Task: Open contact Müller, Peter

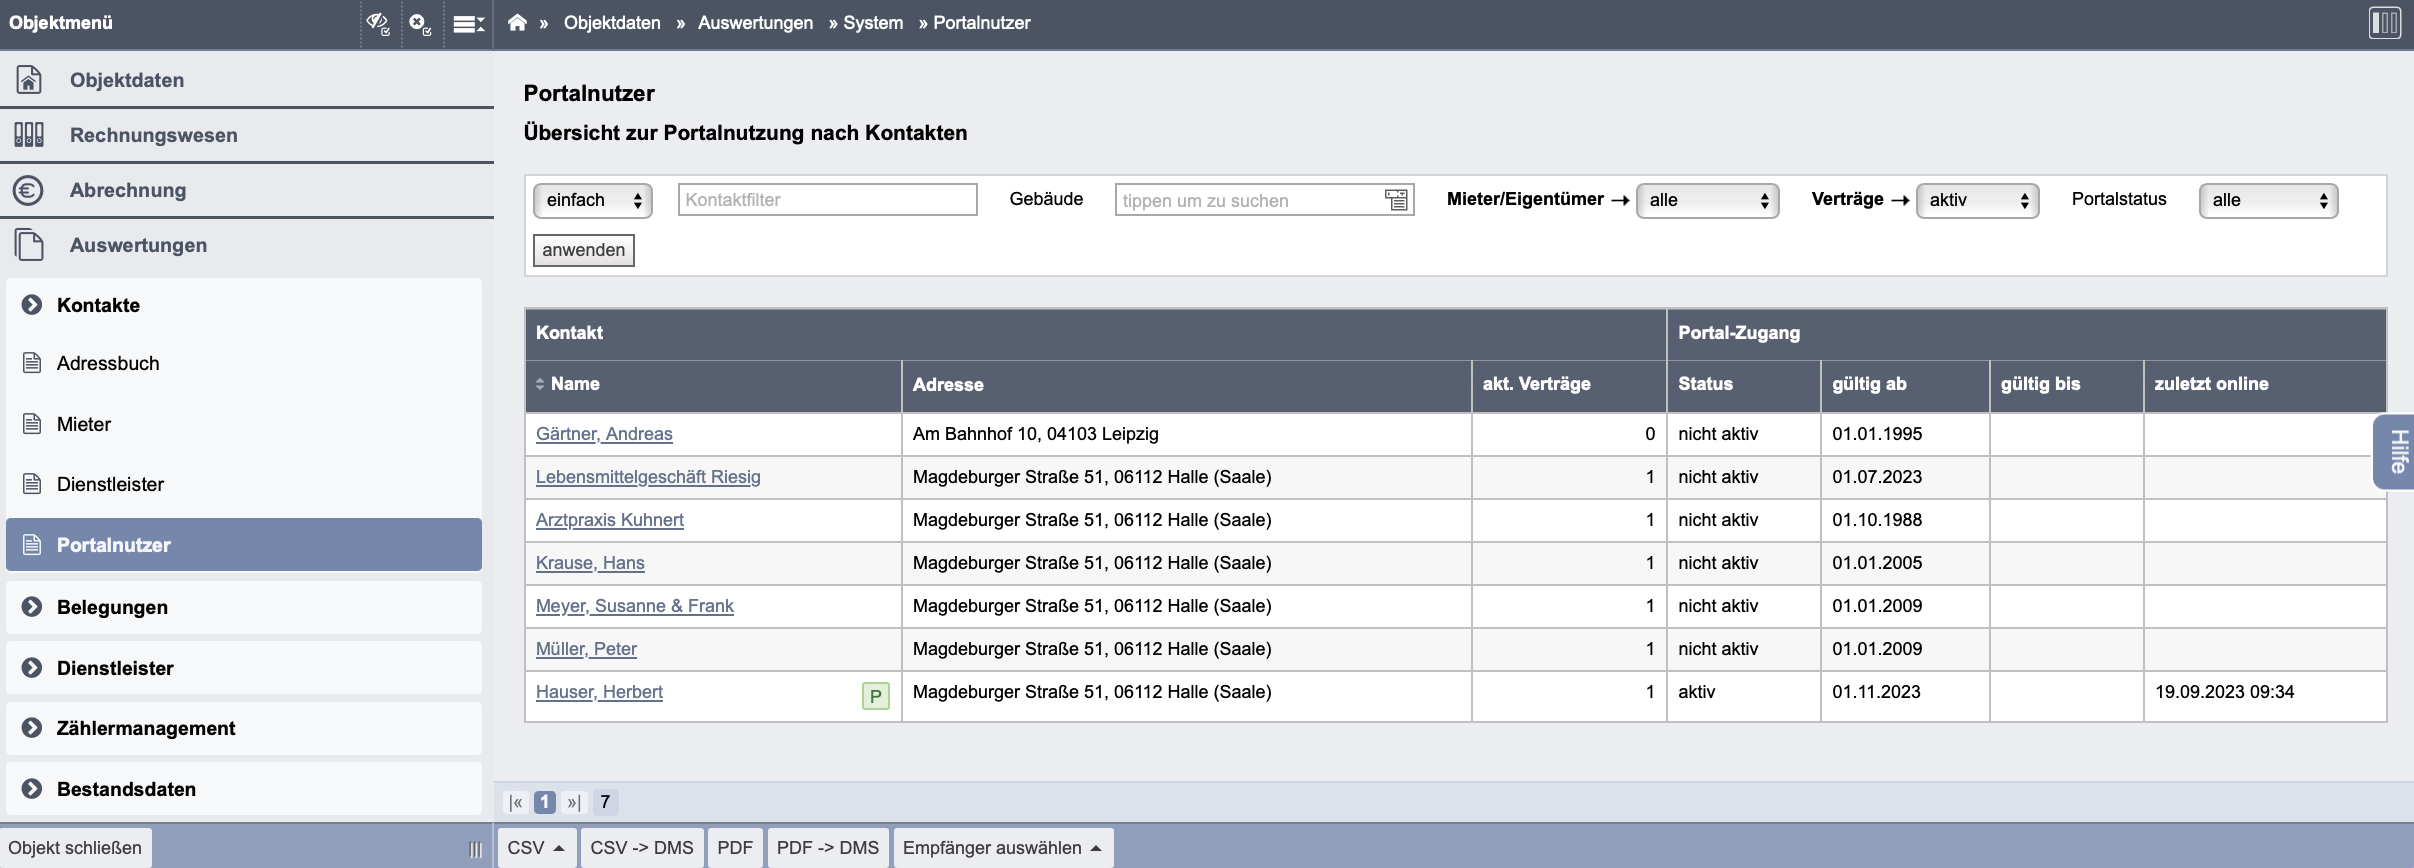Action: click(x=586, y=649)
